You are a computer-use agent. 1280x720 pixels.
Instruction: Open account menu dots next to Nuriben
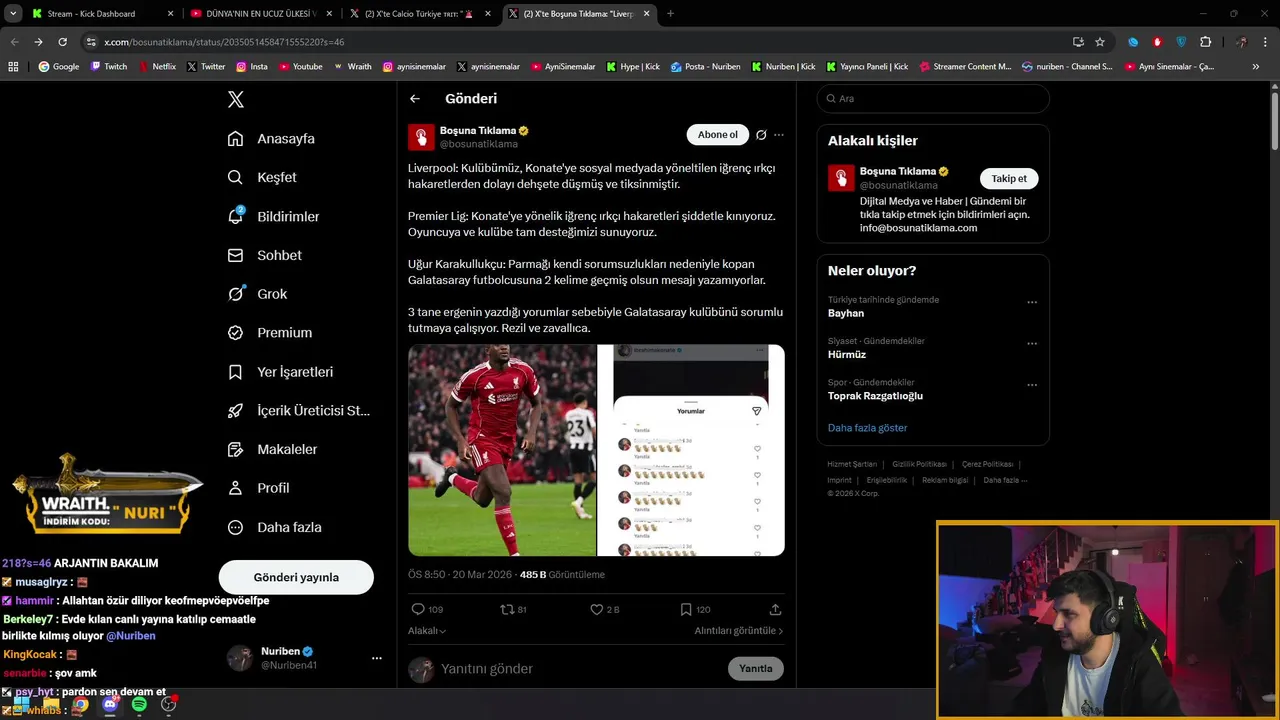pos(377,658)
